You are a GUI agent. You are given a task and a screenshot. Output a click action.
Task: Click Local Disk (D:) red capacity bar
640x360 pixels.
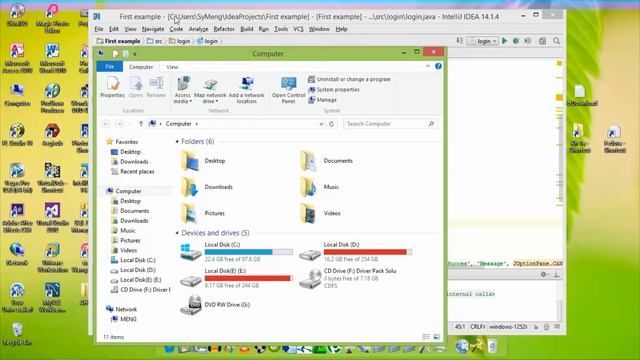[x=368, y=252]
